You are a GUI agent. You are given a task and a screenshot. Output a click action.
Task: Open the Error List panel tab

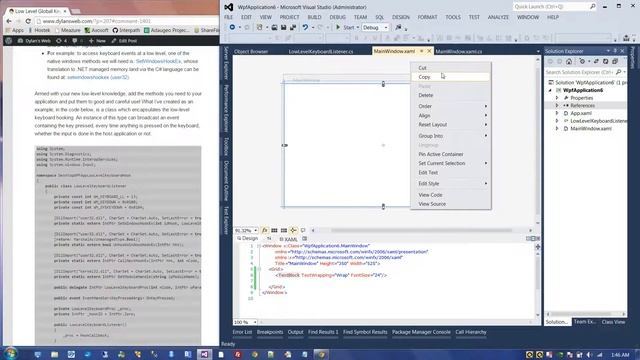pyautogui.click(x=242, y=332)
